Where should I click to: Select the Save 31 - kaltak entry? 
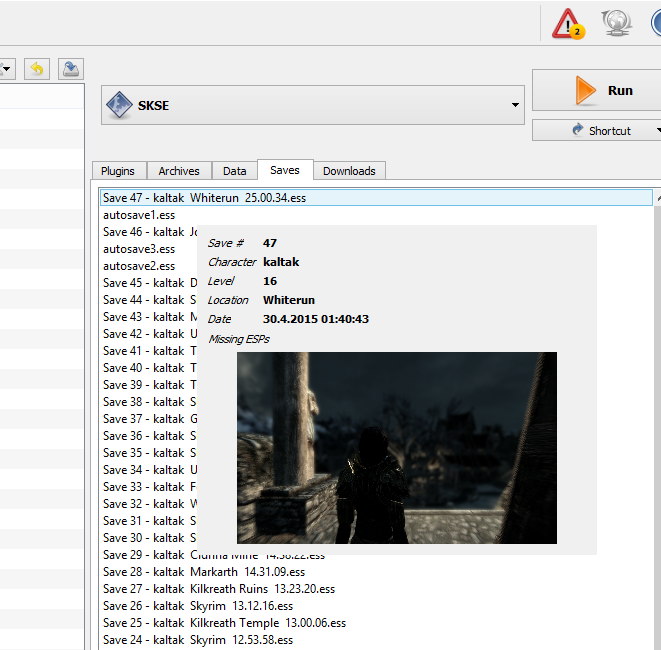tap(149, 521)
